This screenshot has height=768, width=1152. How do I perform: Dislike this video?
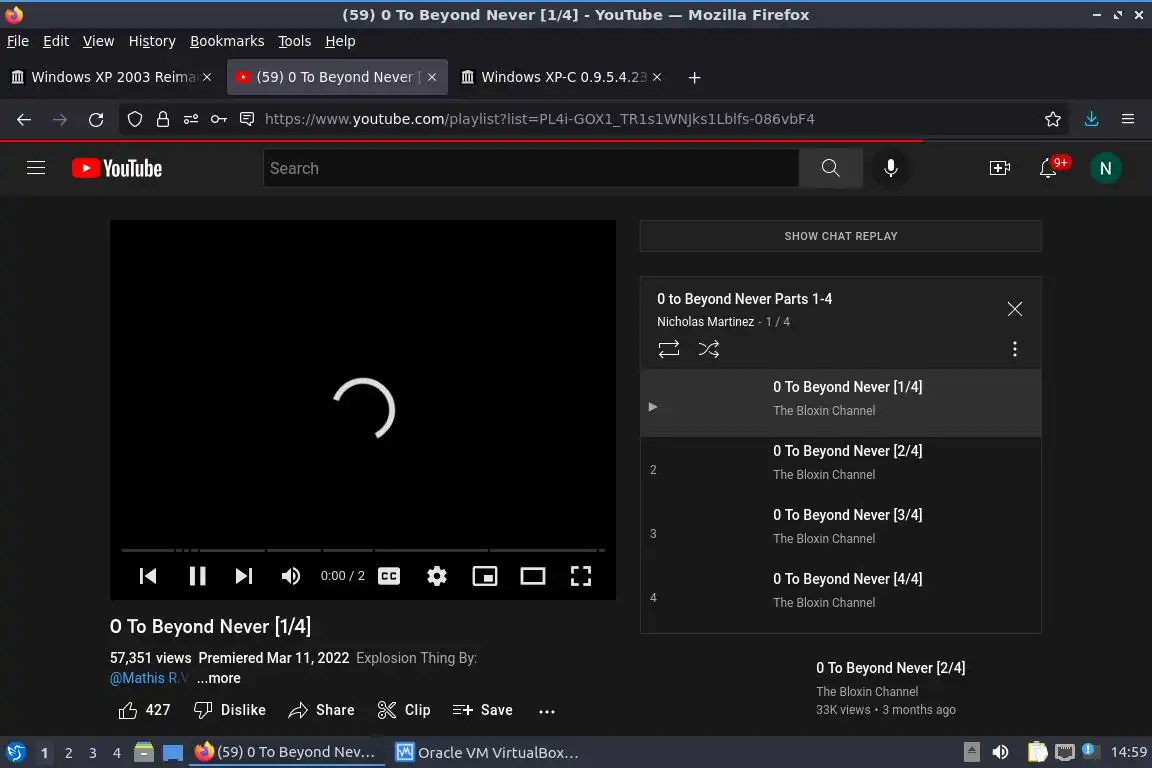(x=229, y=710)
